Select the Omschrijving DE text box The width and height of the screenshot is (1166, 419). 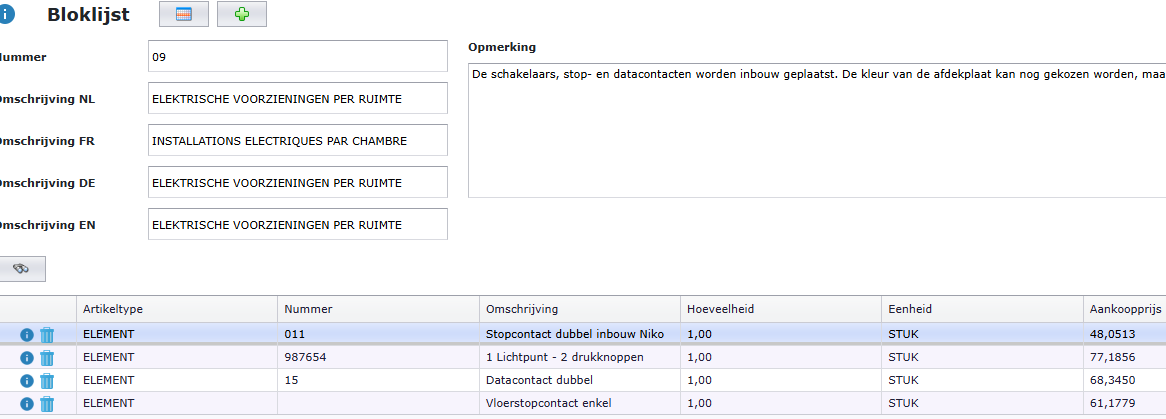coord(297,183)
